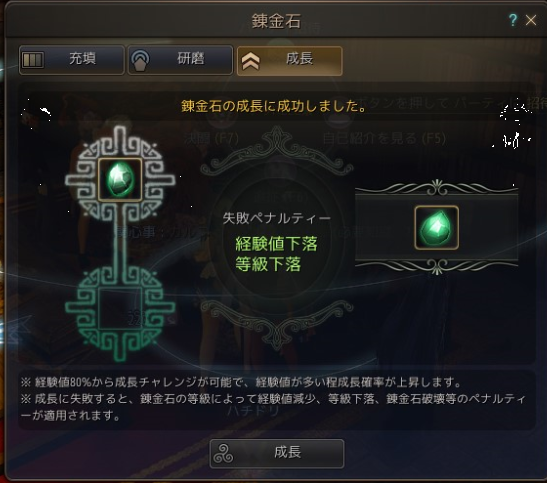The width and height of the screenshot is (547, 483).
Task: Click the 経験値下落 penalty text
Action: (276, 244)
